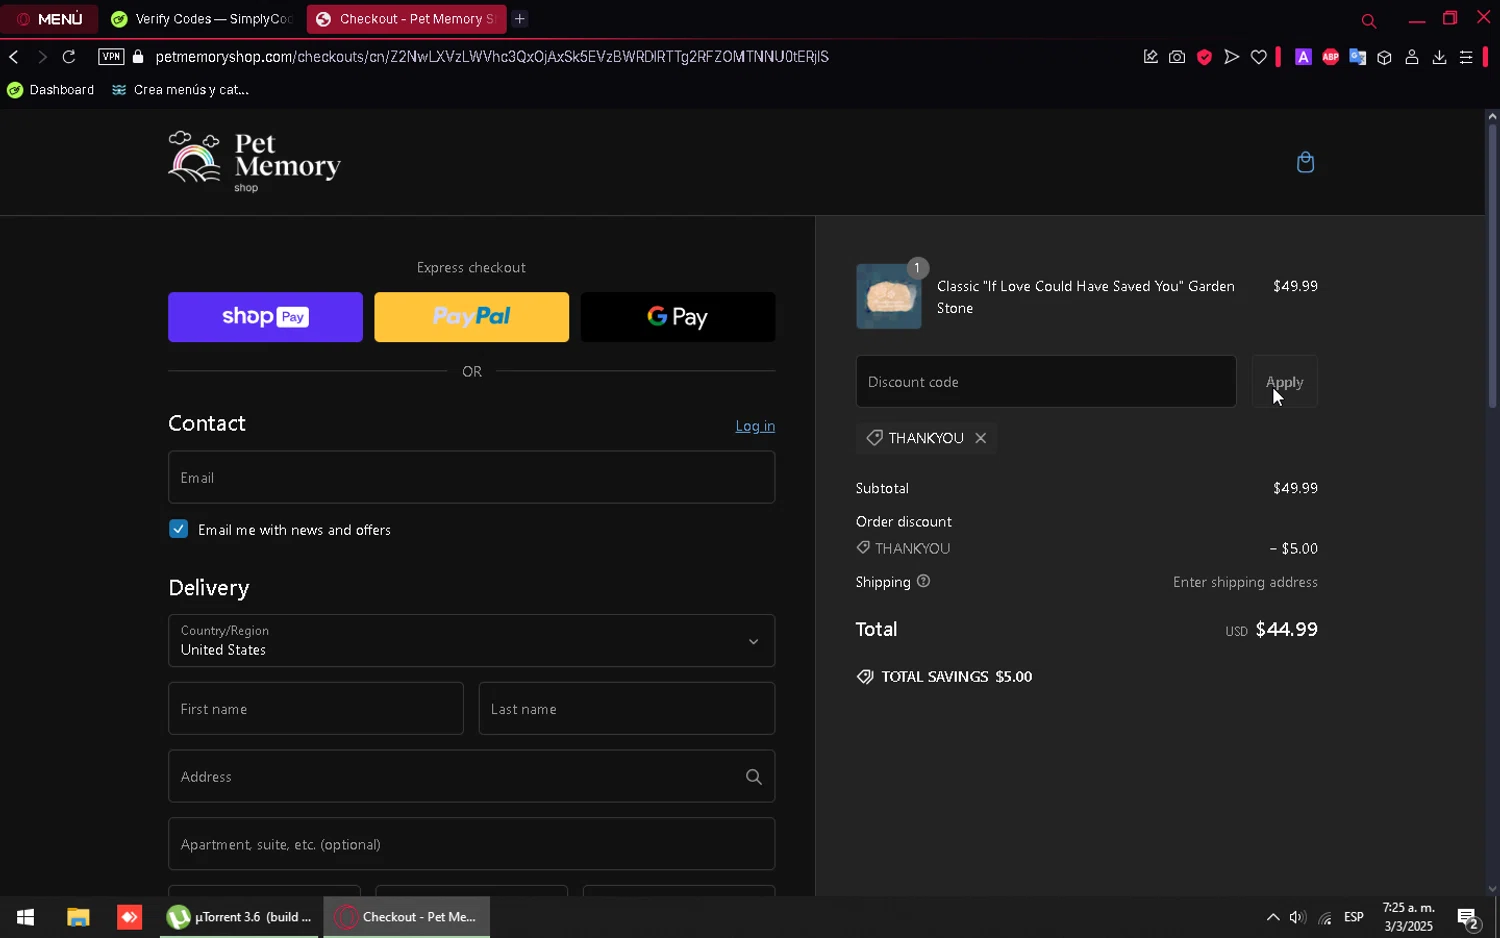Open the clock showing 7:25 a. m.

tap(1408, 917)
